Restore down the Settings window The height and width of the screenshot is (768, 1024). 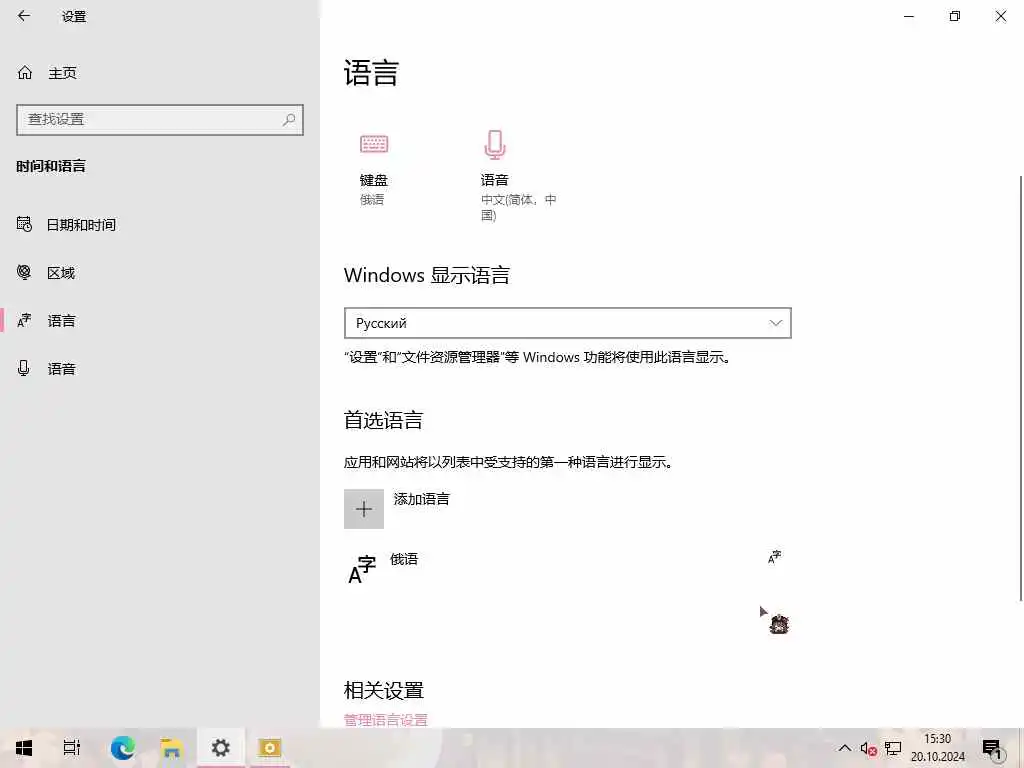(955, 16)
